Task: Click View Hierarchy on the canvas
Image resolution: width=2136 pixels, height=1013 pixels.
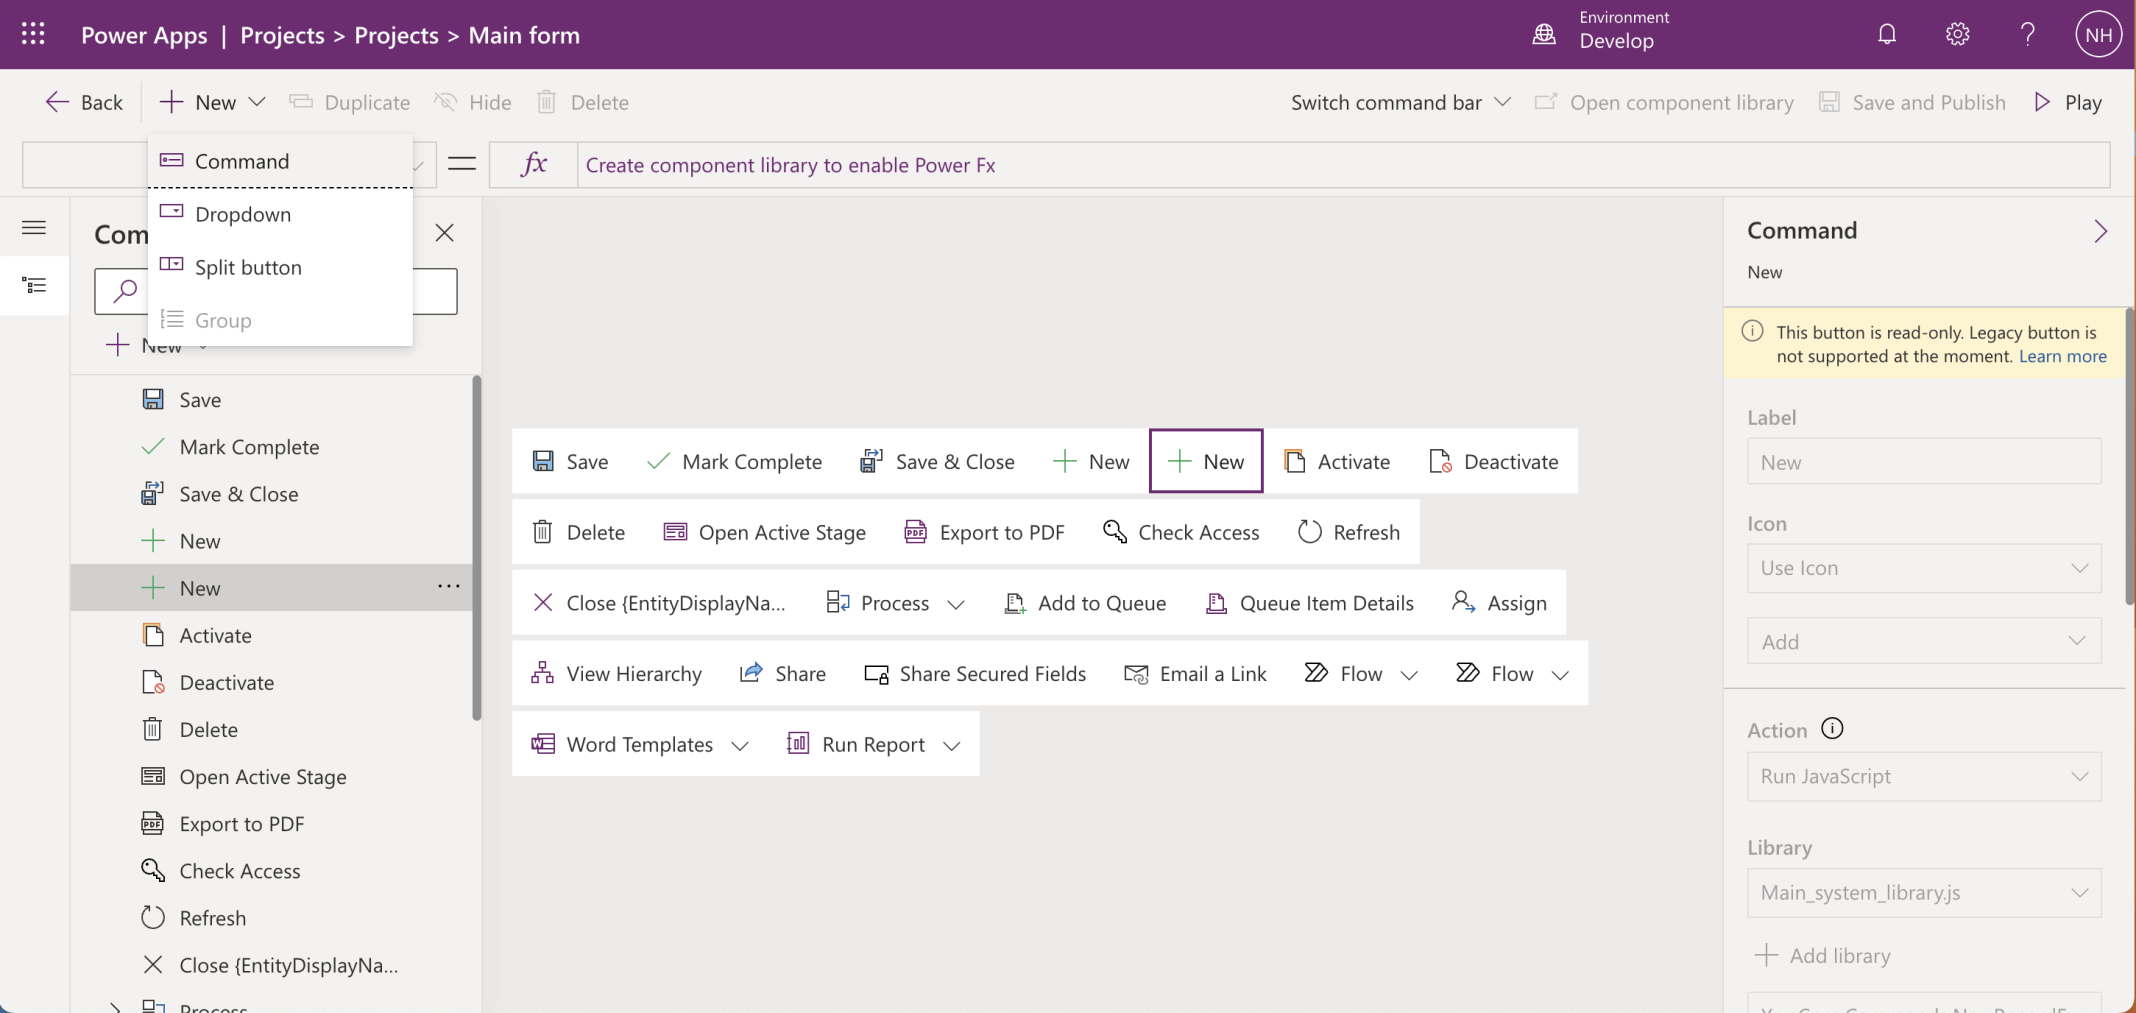Action: point(616,674)
